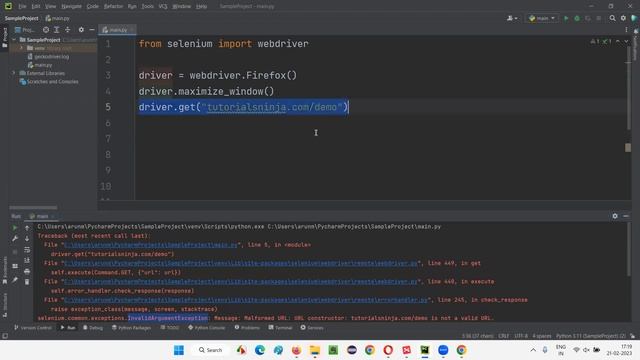Open Python Packages tool window
Viewport: 640px width, 360px height.
131,327
